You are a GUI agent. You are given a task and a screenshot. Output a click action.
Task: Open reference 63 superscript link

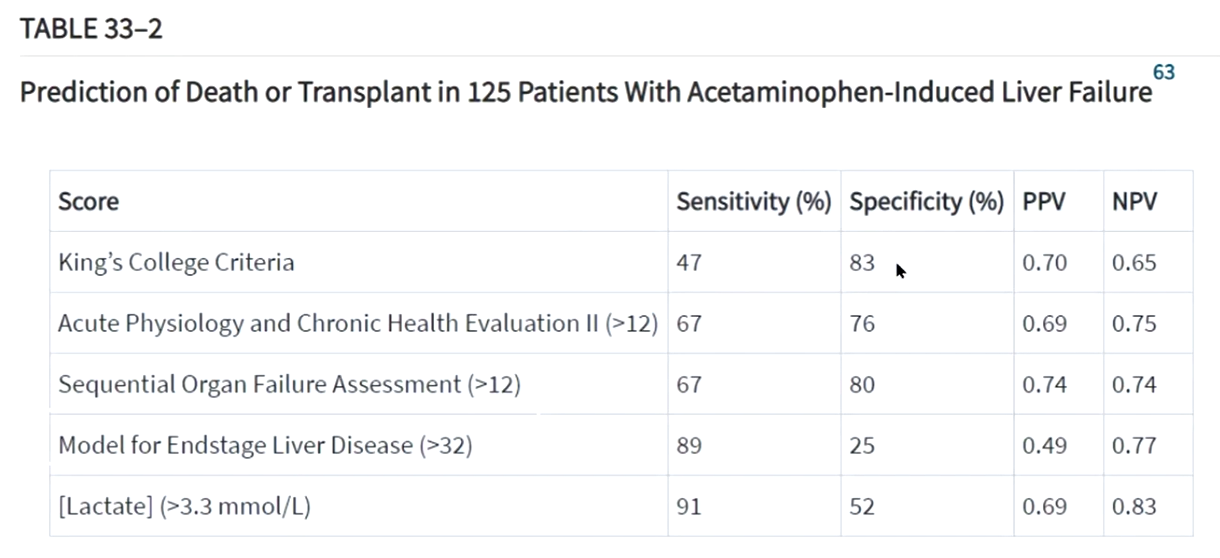point(1163,73)
